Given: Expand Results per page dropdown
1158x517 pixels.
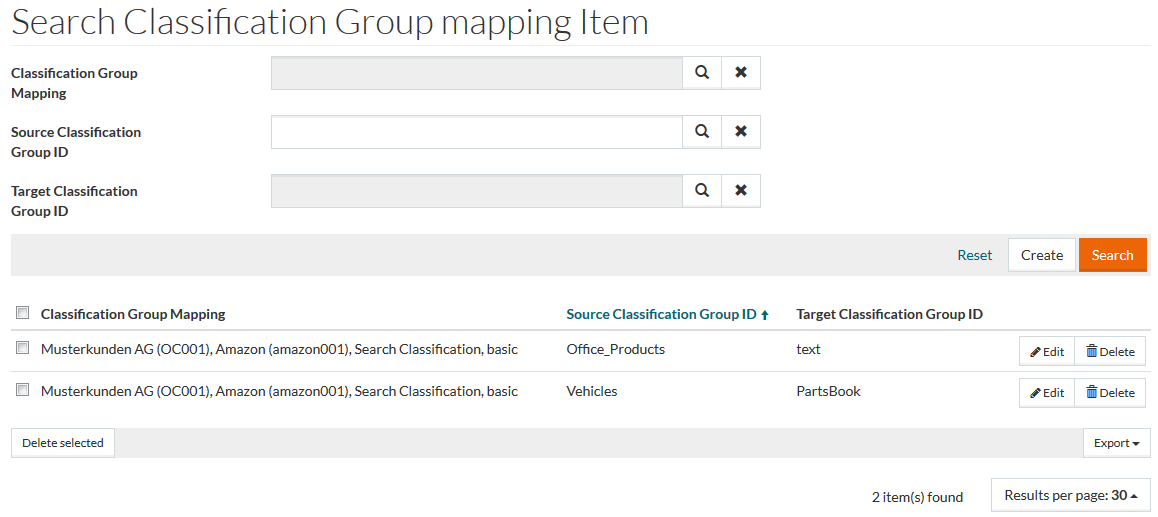Looking at the screenshot, I should point(1070,495).
